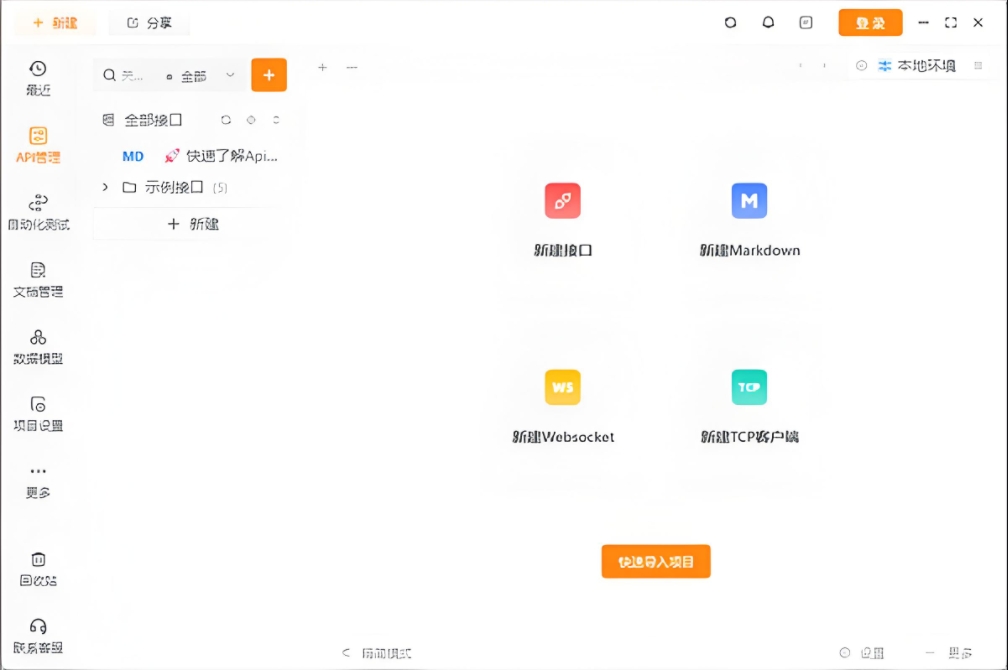Click the keyword search input field
The height and width of the screenshot is (670, 1008).
[x=132, y=76]
